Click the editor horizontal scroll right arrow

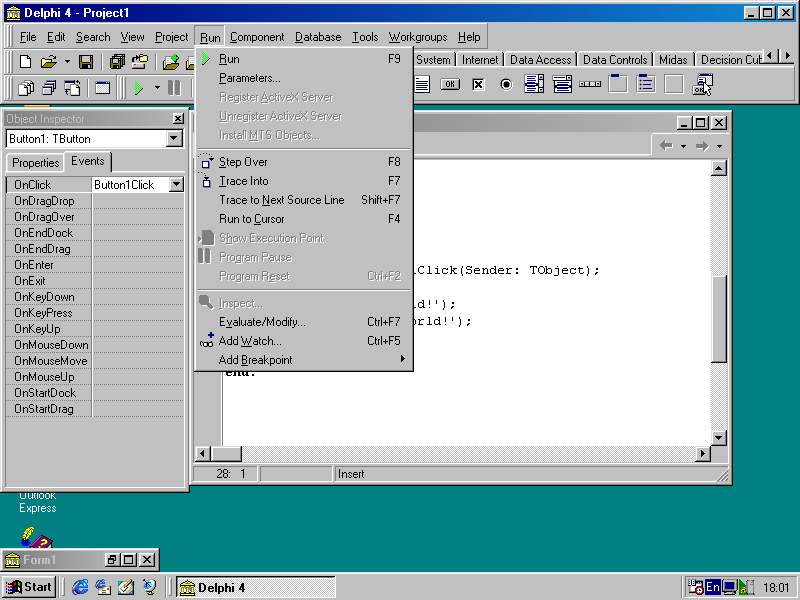click(x=703, y=453)
